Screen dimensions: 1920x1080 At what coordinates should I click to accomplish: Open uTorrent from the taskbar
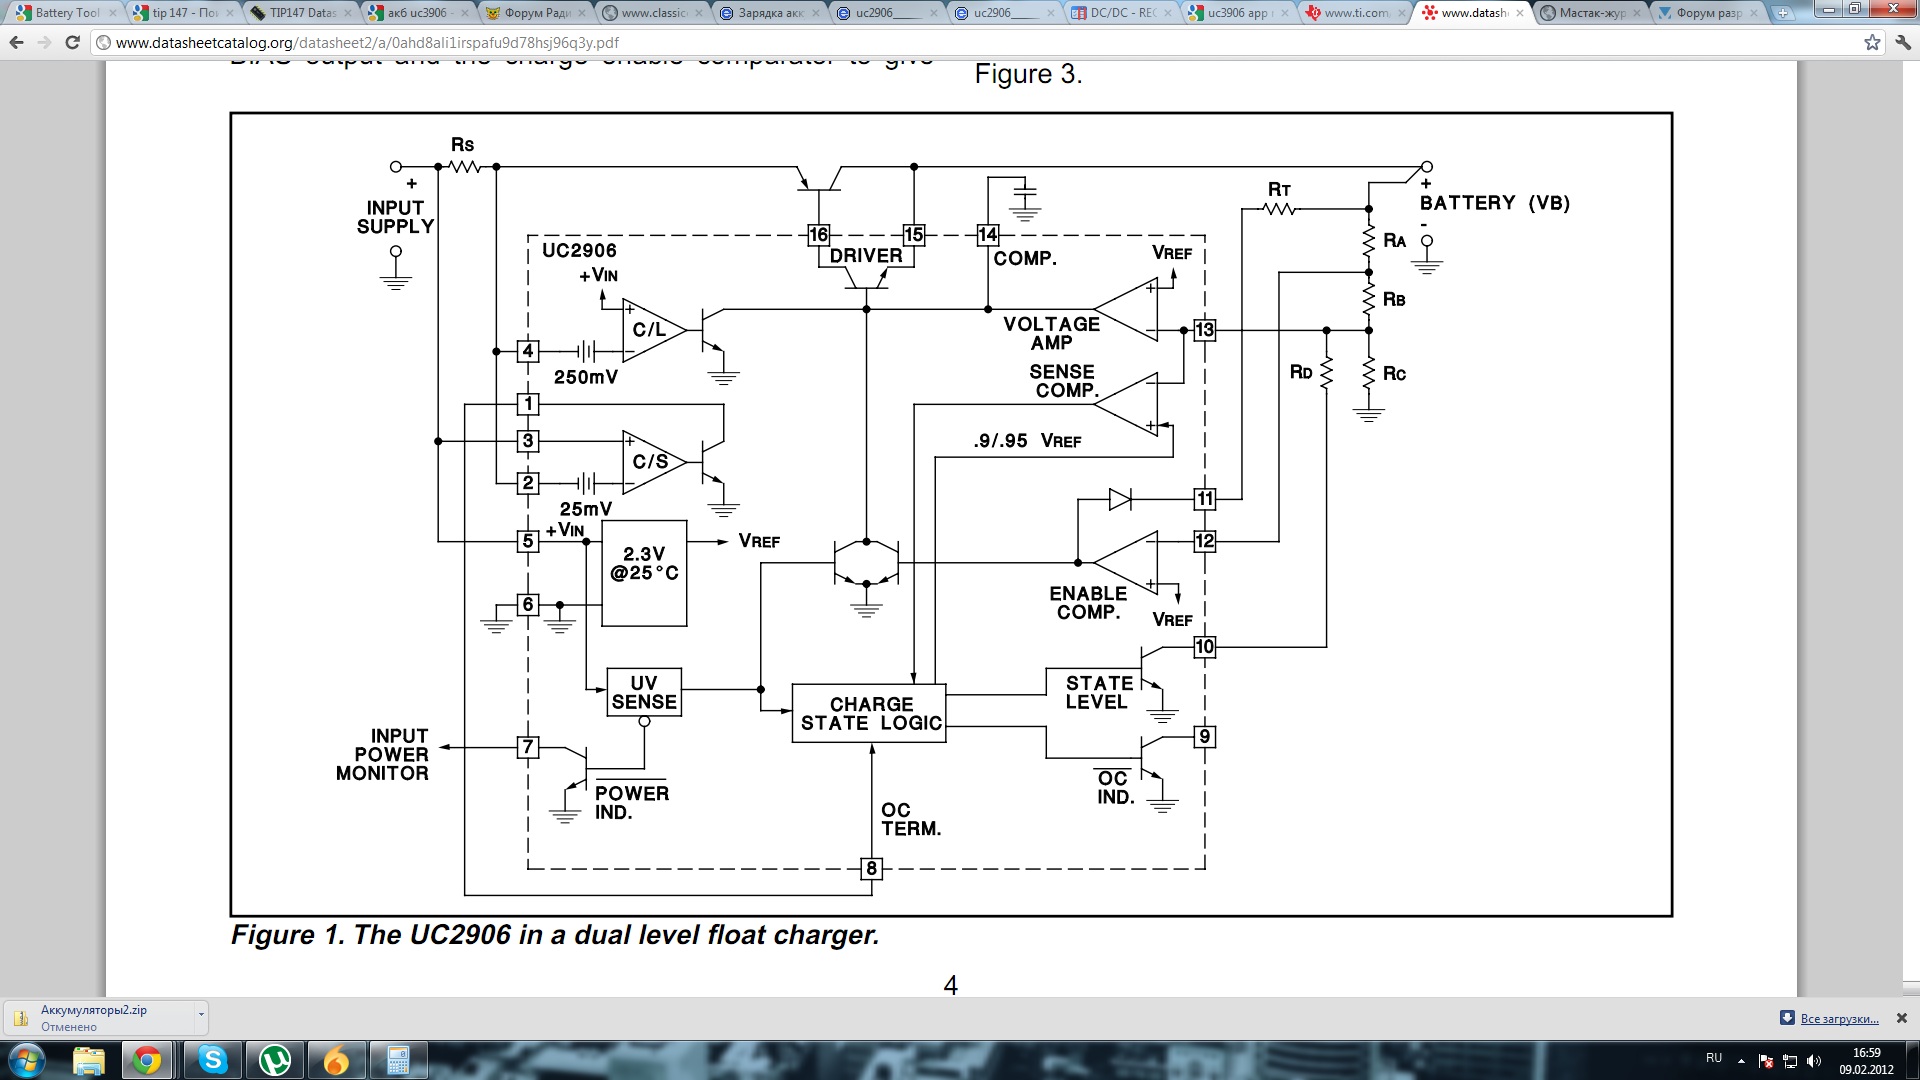click(x=275, y=1060)
